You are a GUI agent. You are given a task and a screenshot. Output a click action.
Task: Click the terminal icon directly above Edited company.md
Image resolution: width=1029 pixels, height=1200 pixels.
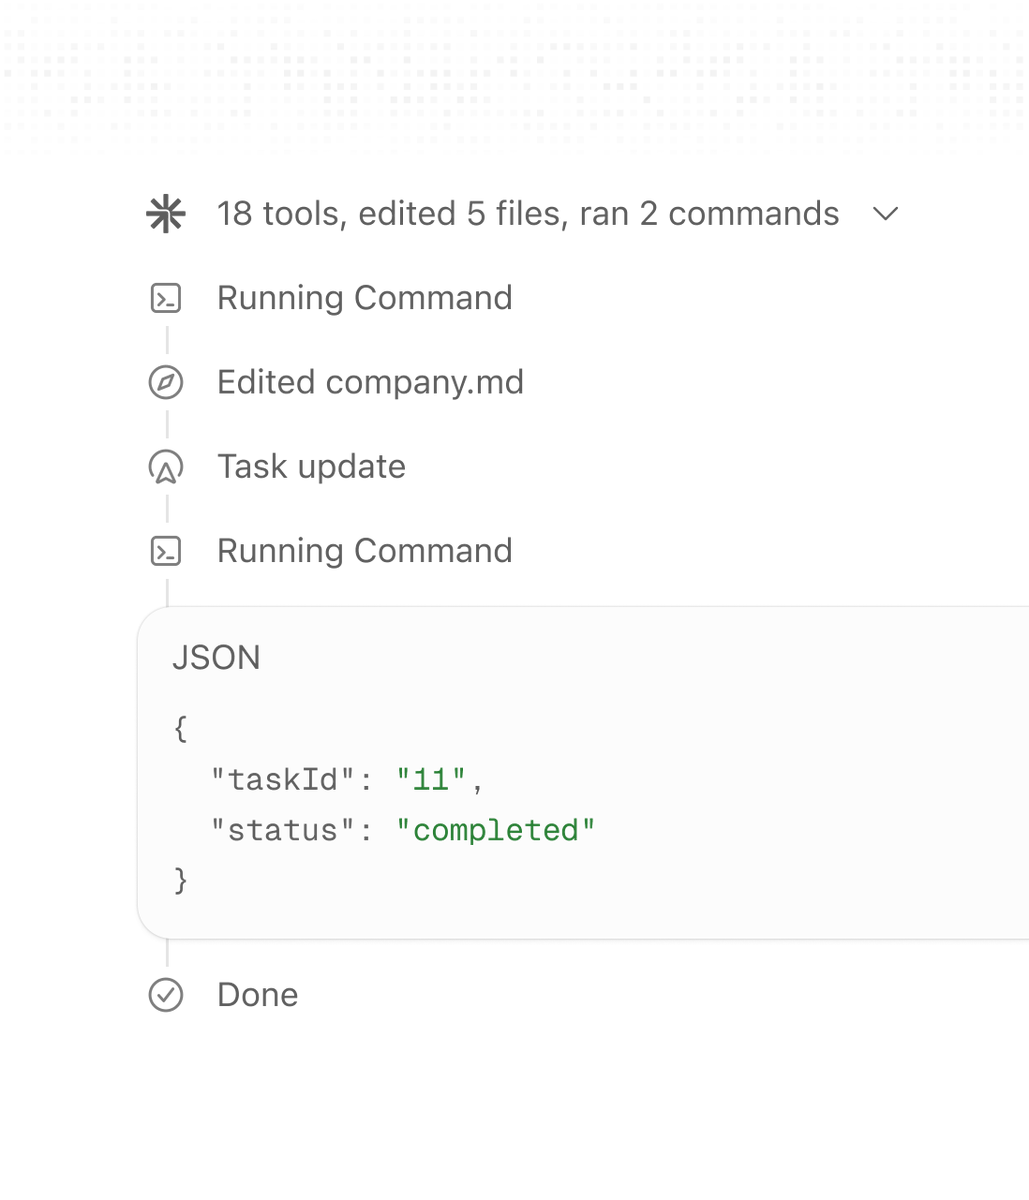tap(166, 298)
